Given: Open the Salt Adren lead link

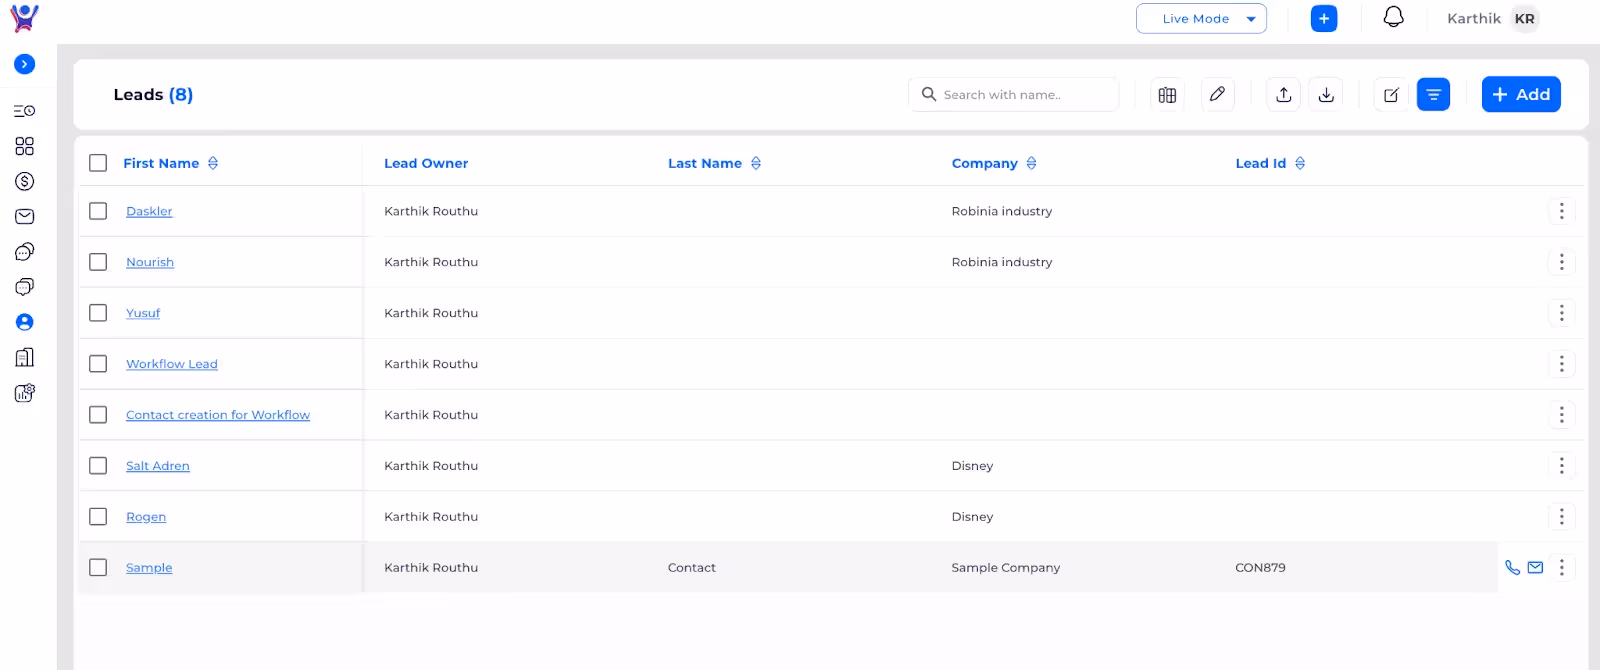Looking at the screenshot, I should click(158, 466).
